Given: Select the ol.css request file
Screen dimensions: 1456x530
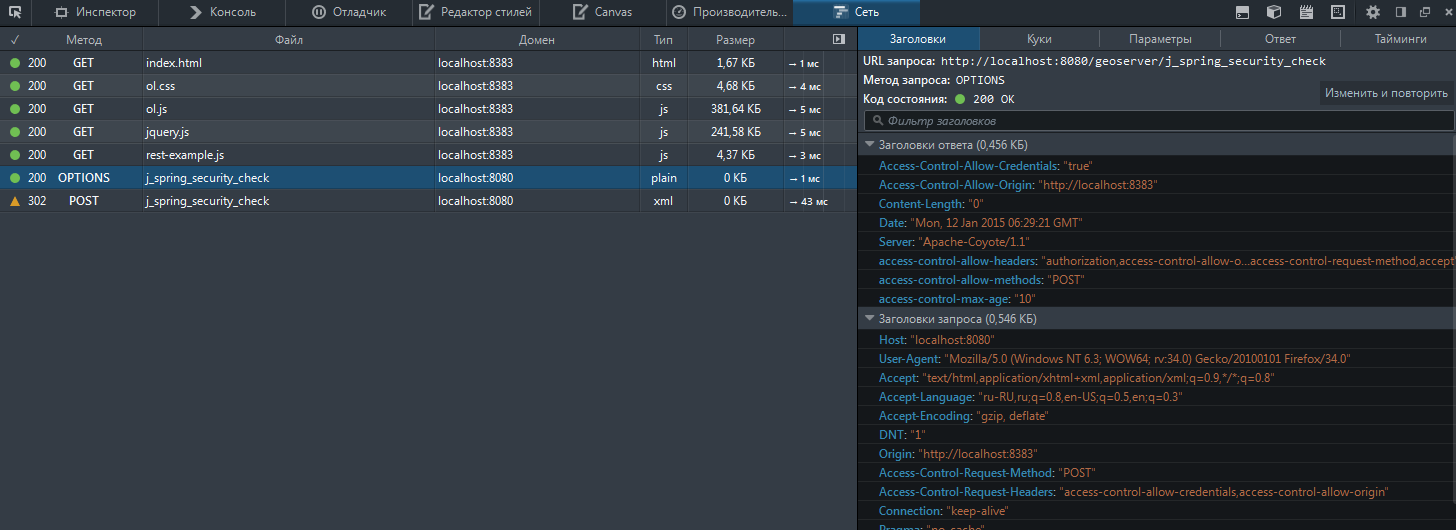Looking at the screenshot, I should [160, 86].
